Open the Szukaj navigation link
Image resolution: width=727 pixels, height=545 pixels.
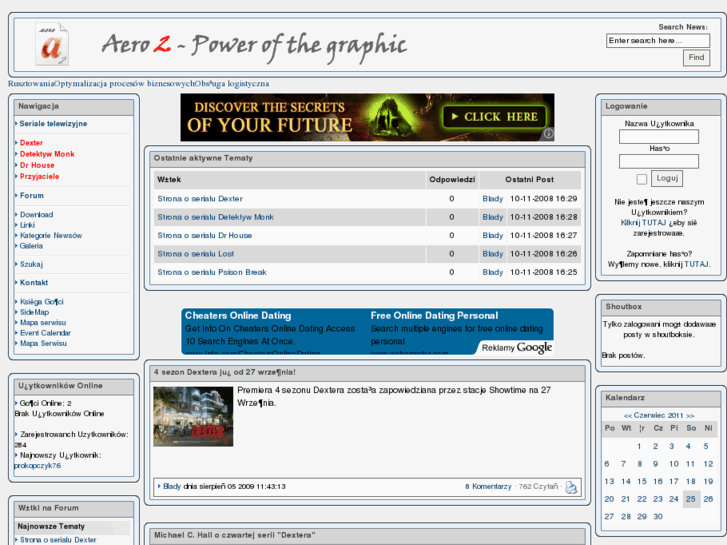tap(31, 264)
